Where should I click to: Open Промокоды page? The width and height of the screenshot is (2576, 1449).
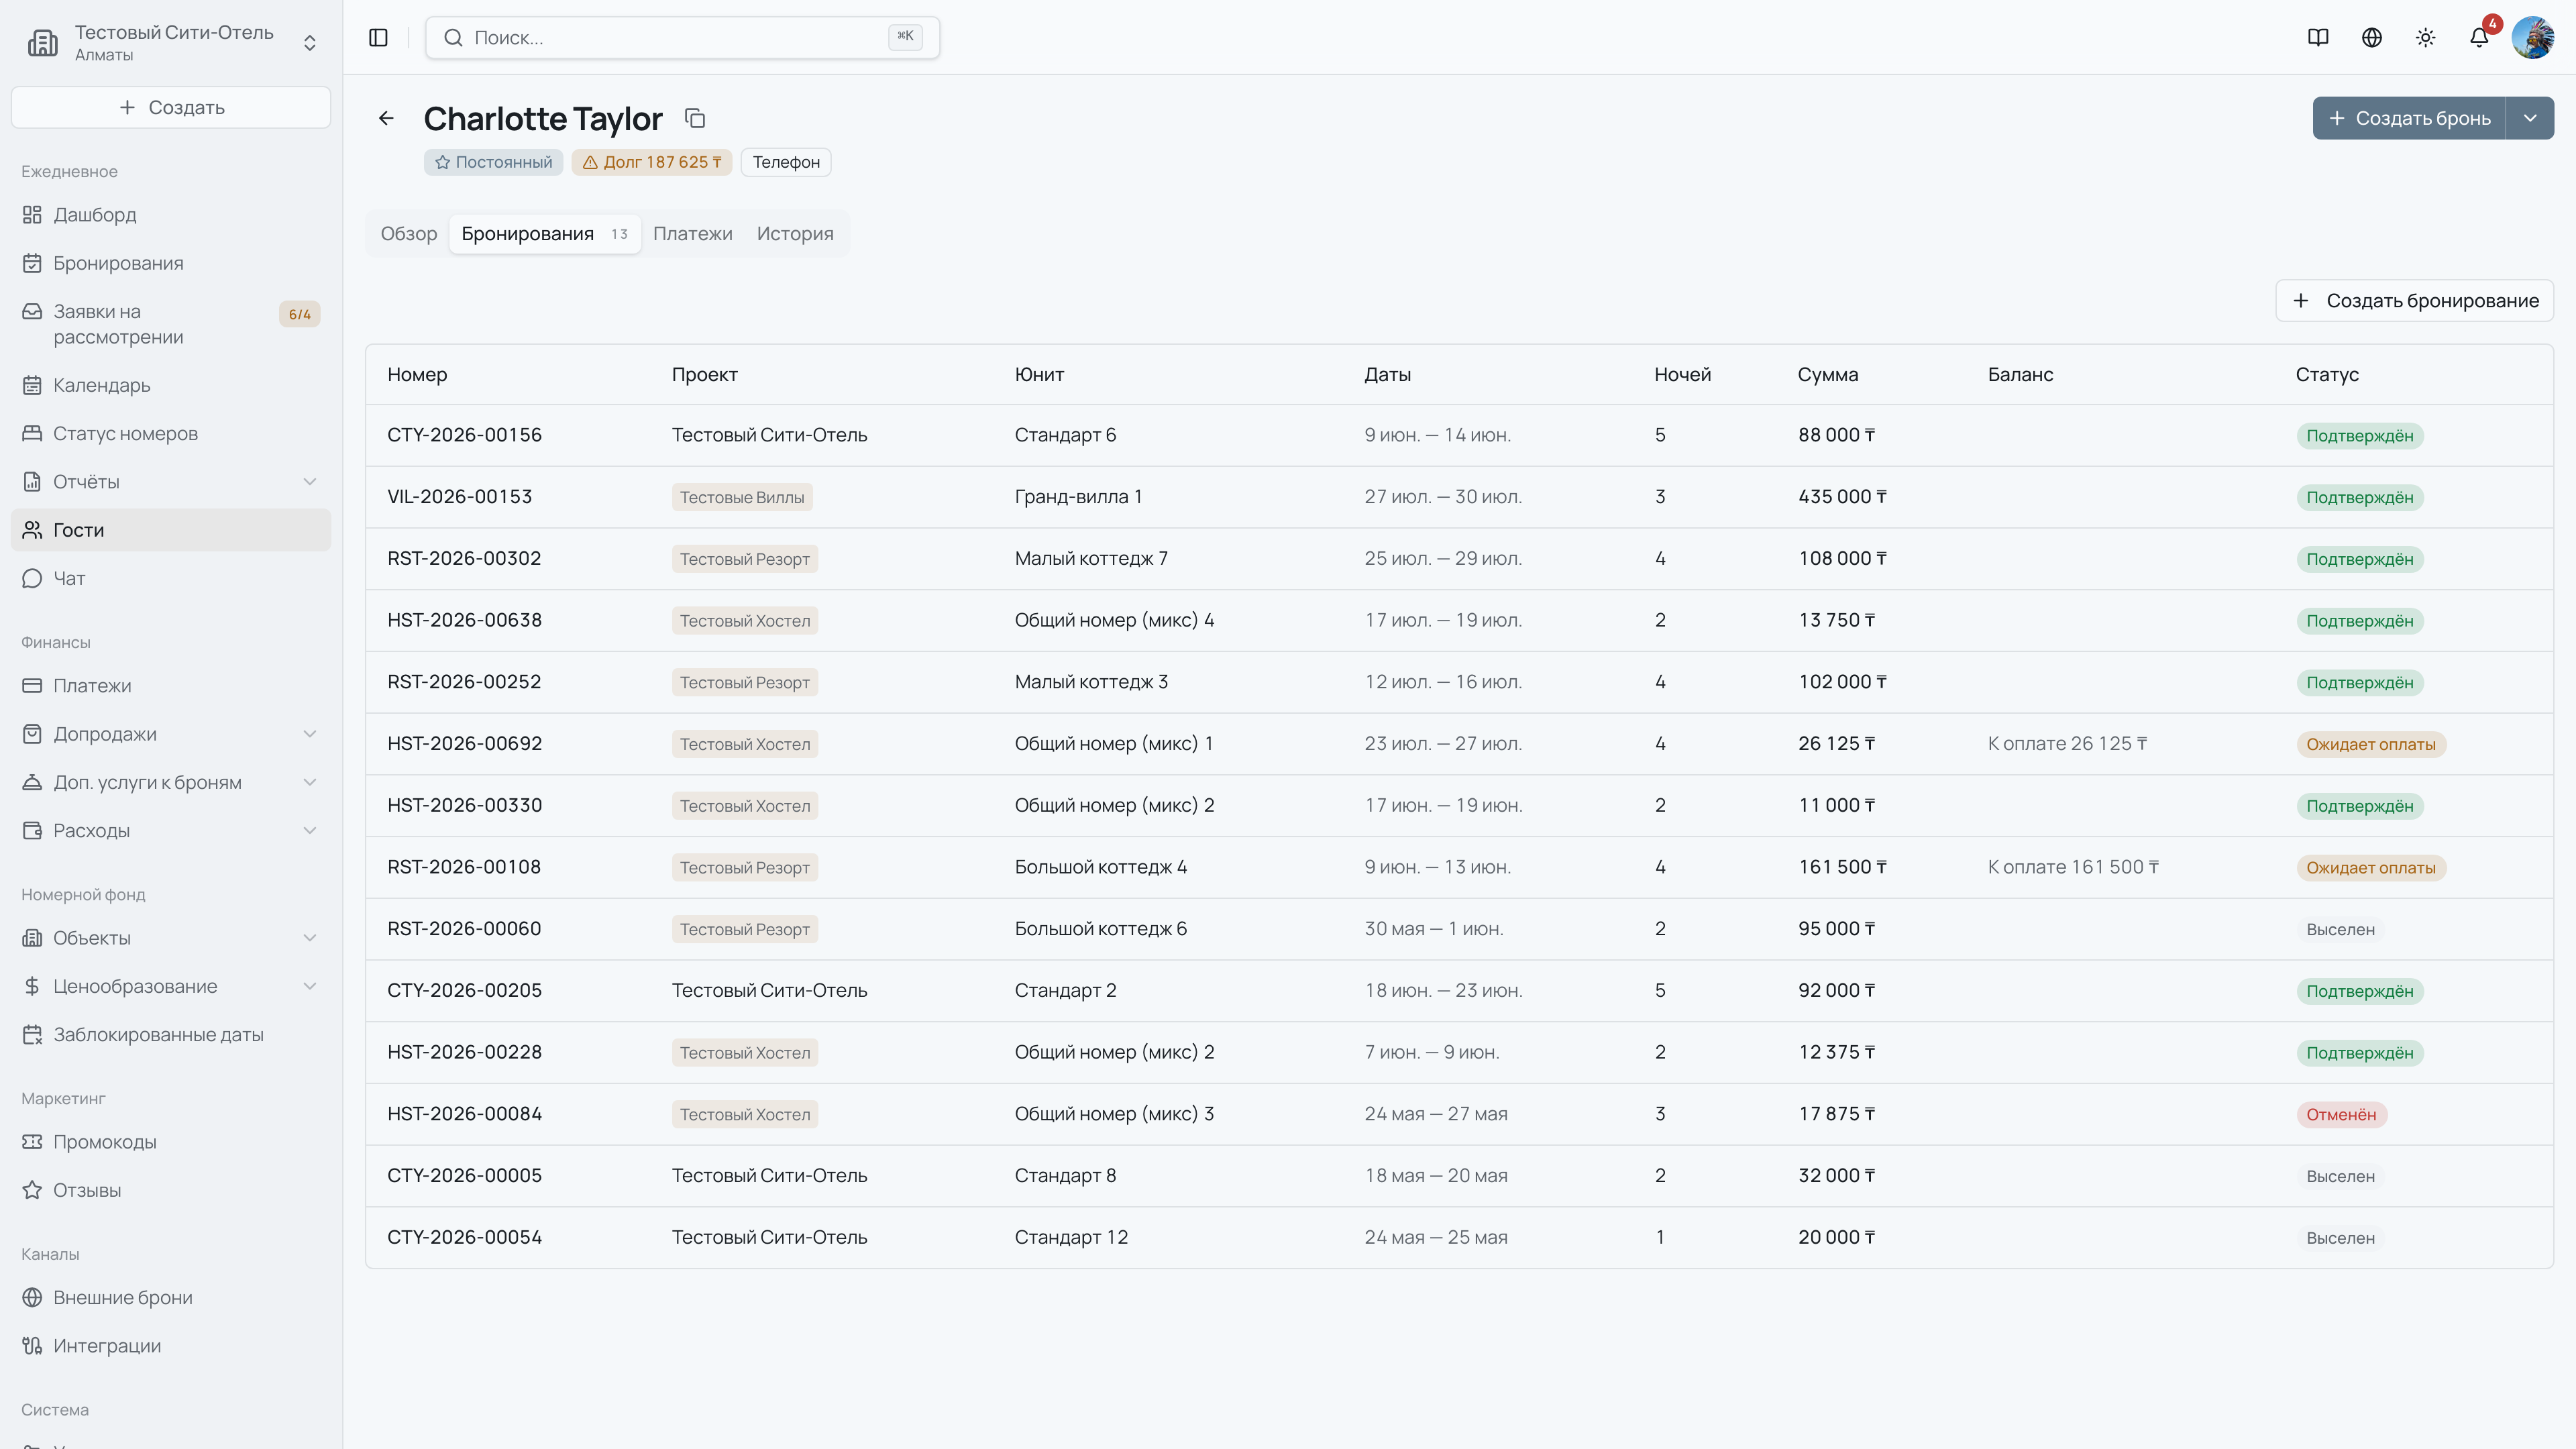[171, 1142]
